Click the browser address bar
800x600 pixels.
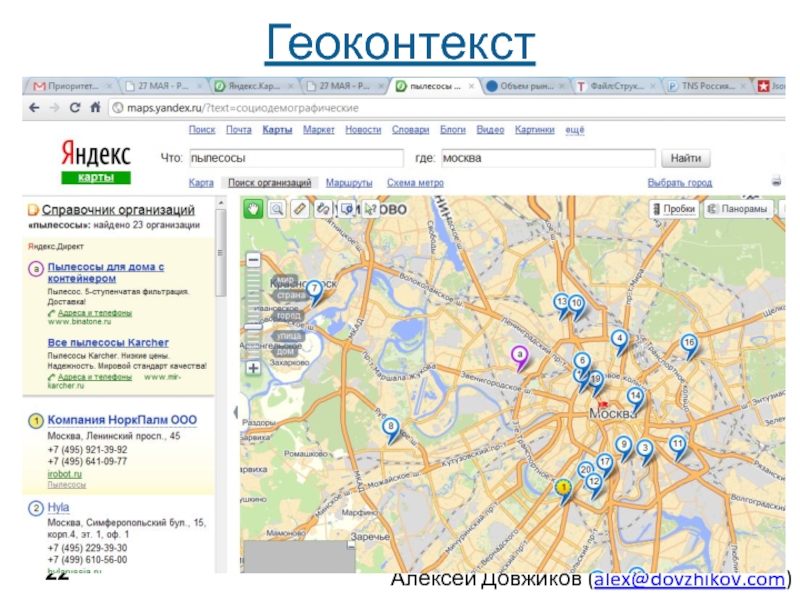tap(446, 108)
